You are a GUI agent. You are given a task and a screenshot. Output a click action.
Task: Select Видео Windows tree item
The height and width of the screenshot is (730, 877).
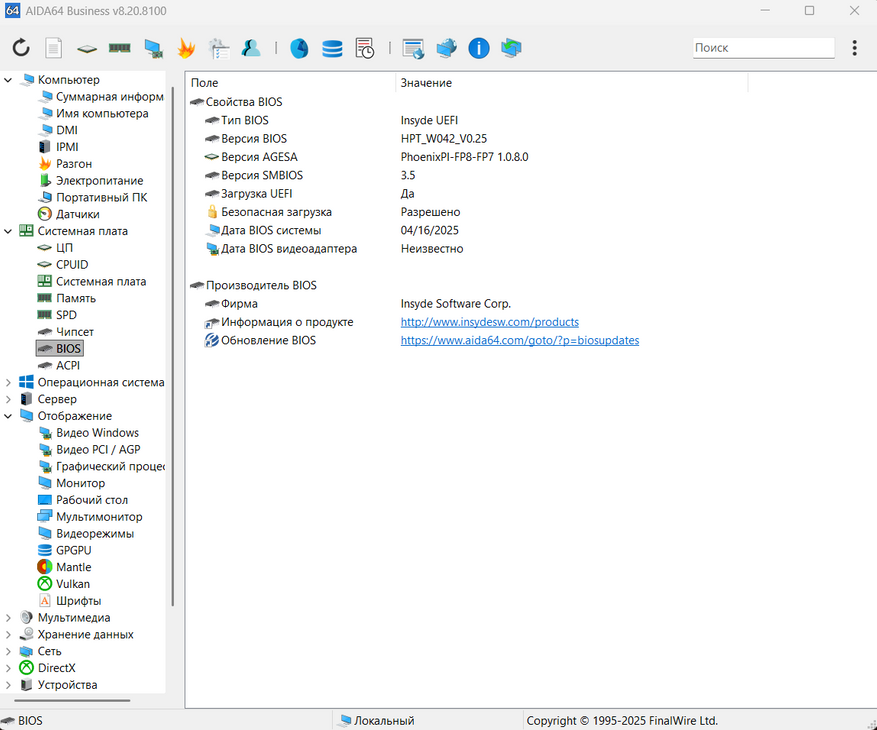(x=88, y=433)
